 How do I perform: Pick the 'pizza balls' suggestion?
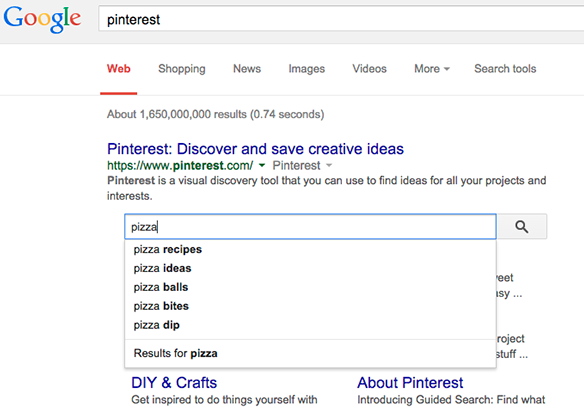[310, 287]
